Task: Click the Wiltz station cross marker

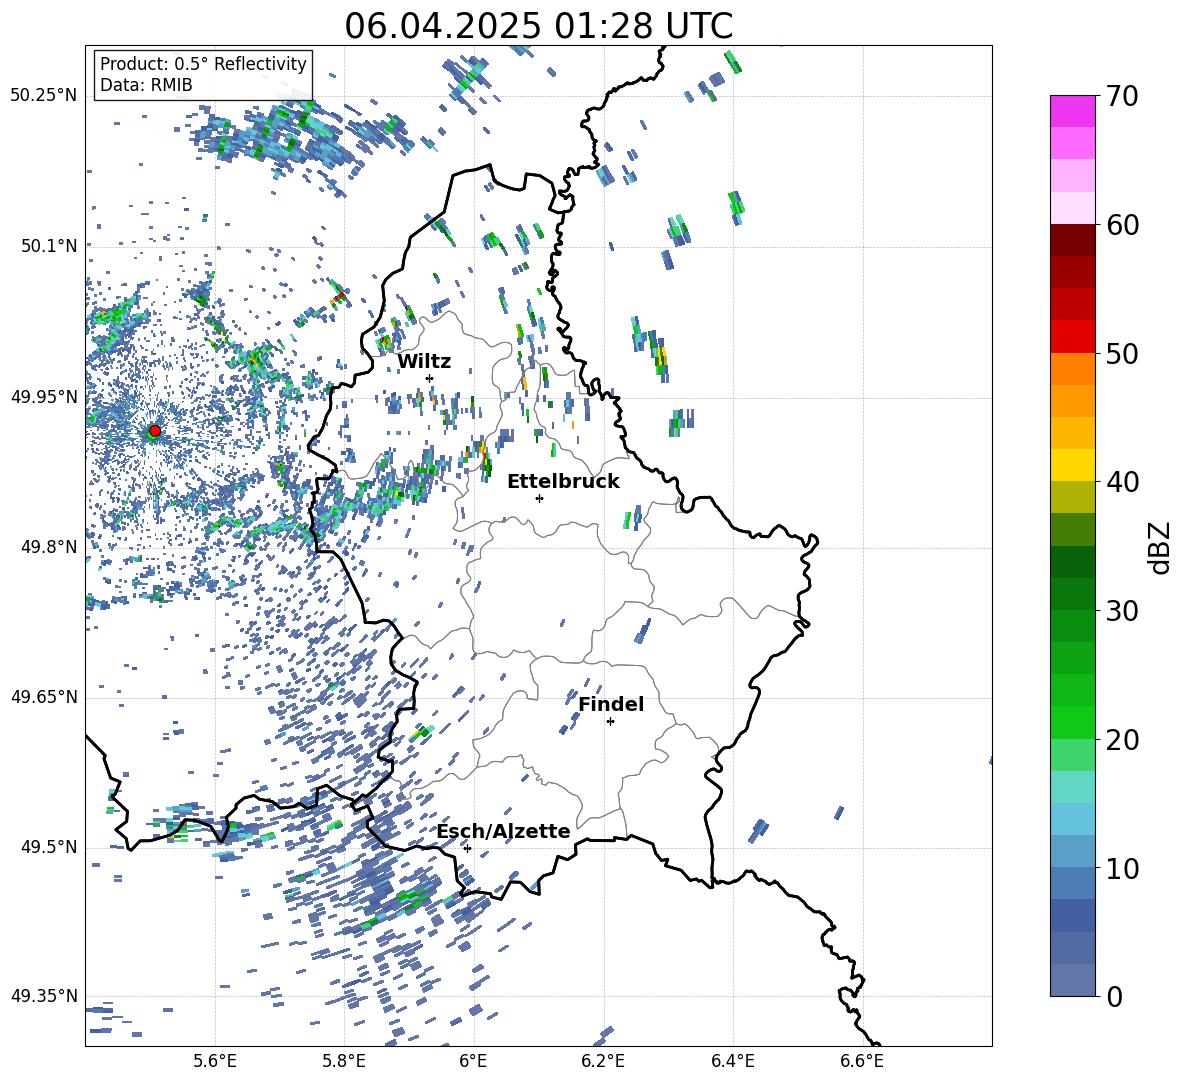Action: 430,378
